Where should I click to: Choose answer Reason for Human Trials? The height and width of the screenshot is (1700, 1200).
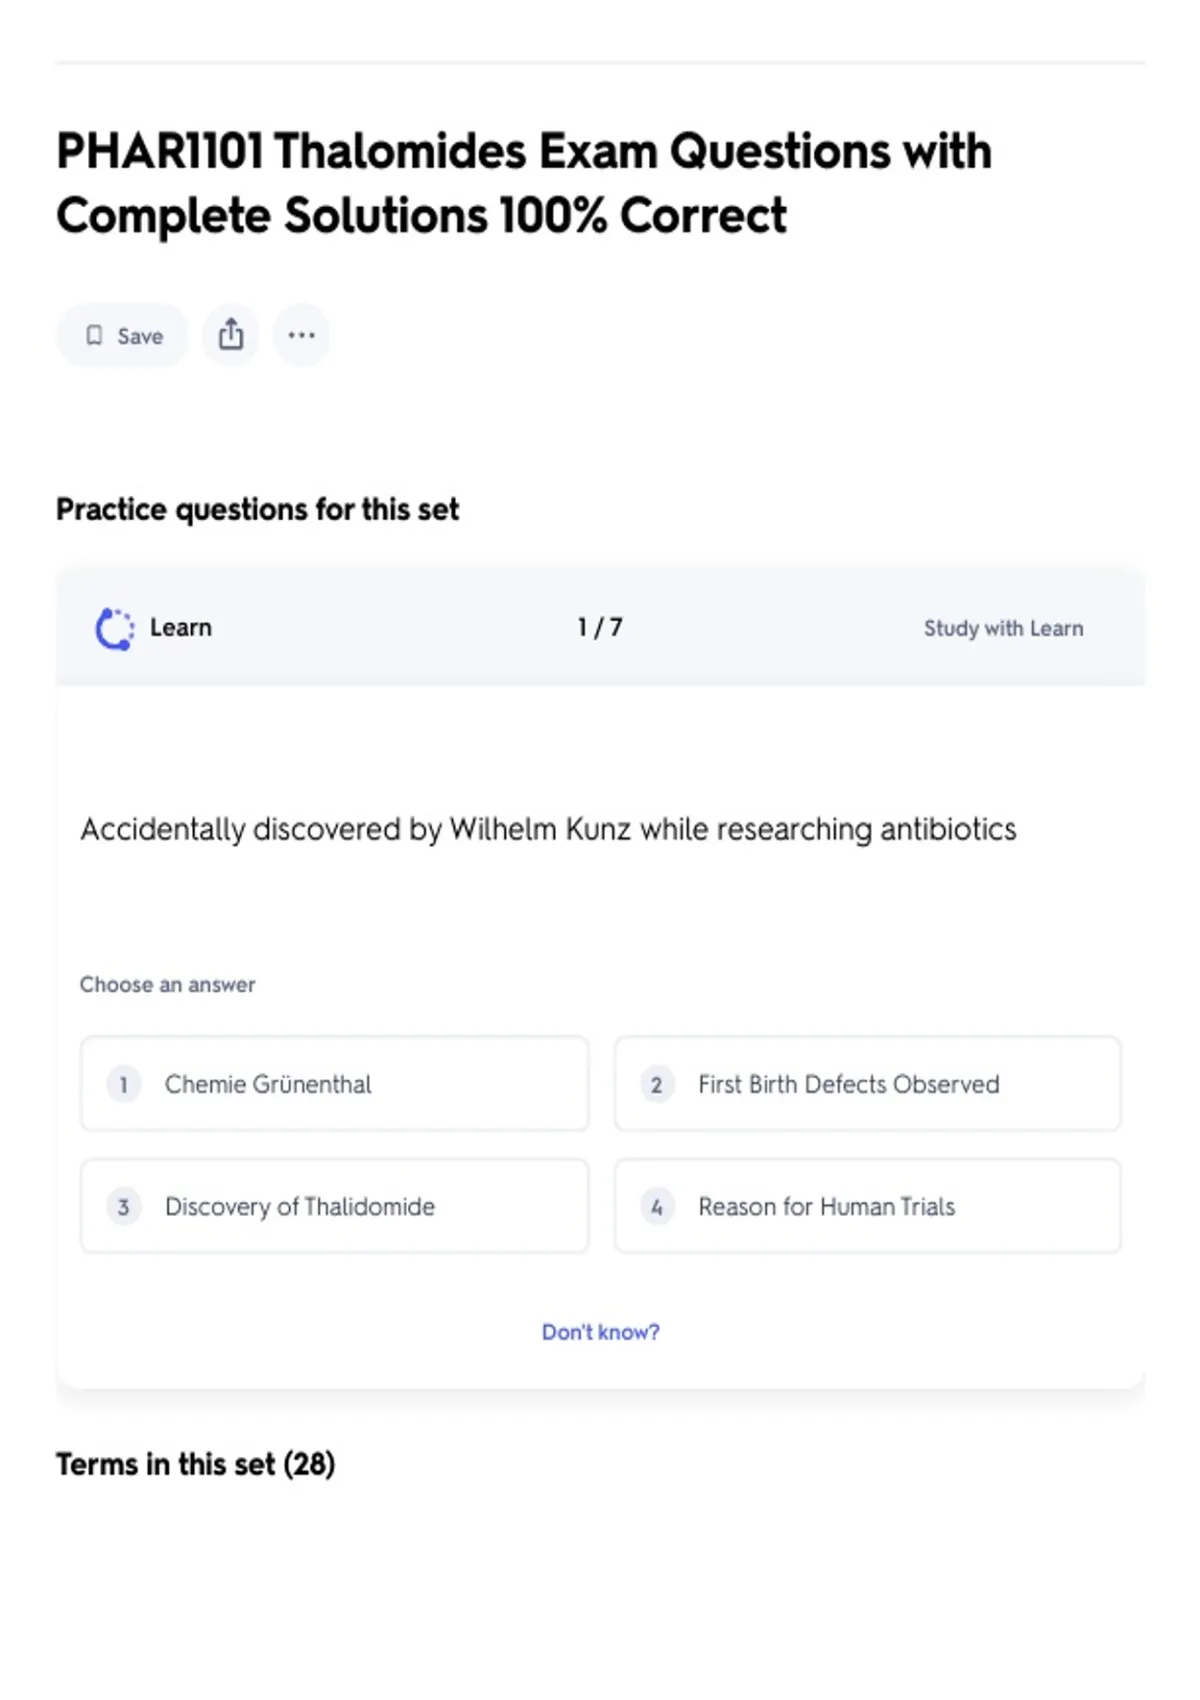point(868,1206)
